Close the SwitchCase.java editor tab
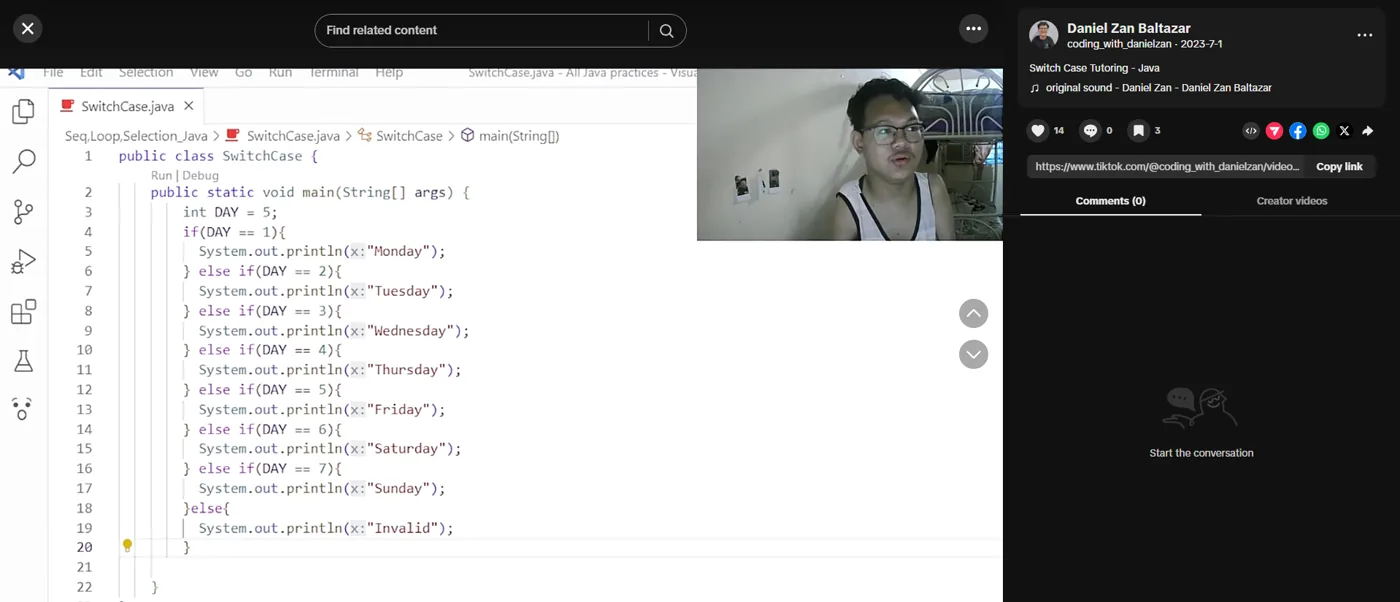1400x602 pixels. [x=188, y=106]
